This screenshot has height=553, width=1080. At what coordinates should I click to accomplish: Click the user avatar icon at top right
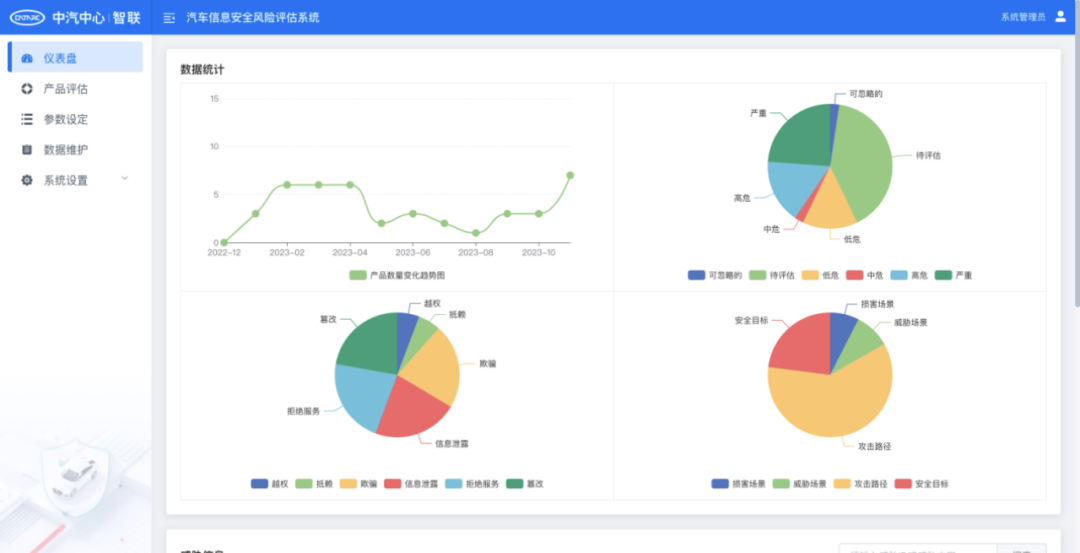coord(1060,17)
